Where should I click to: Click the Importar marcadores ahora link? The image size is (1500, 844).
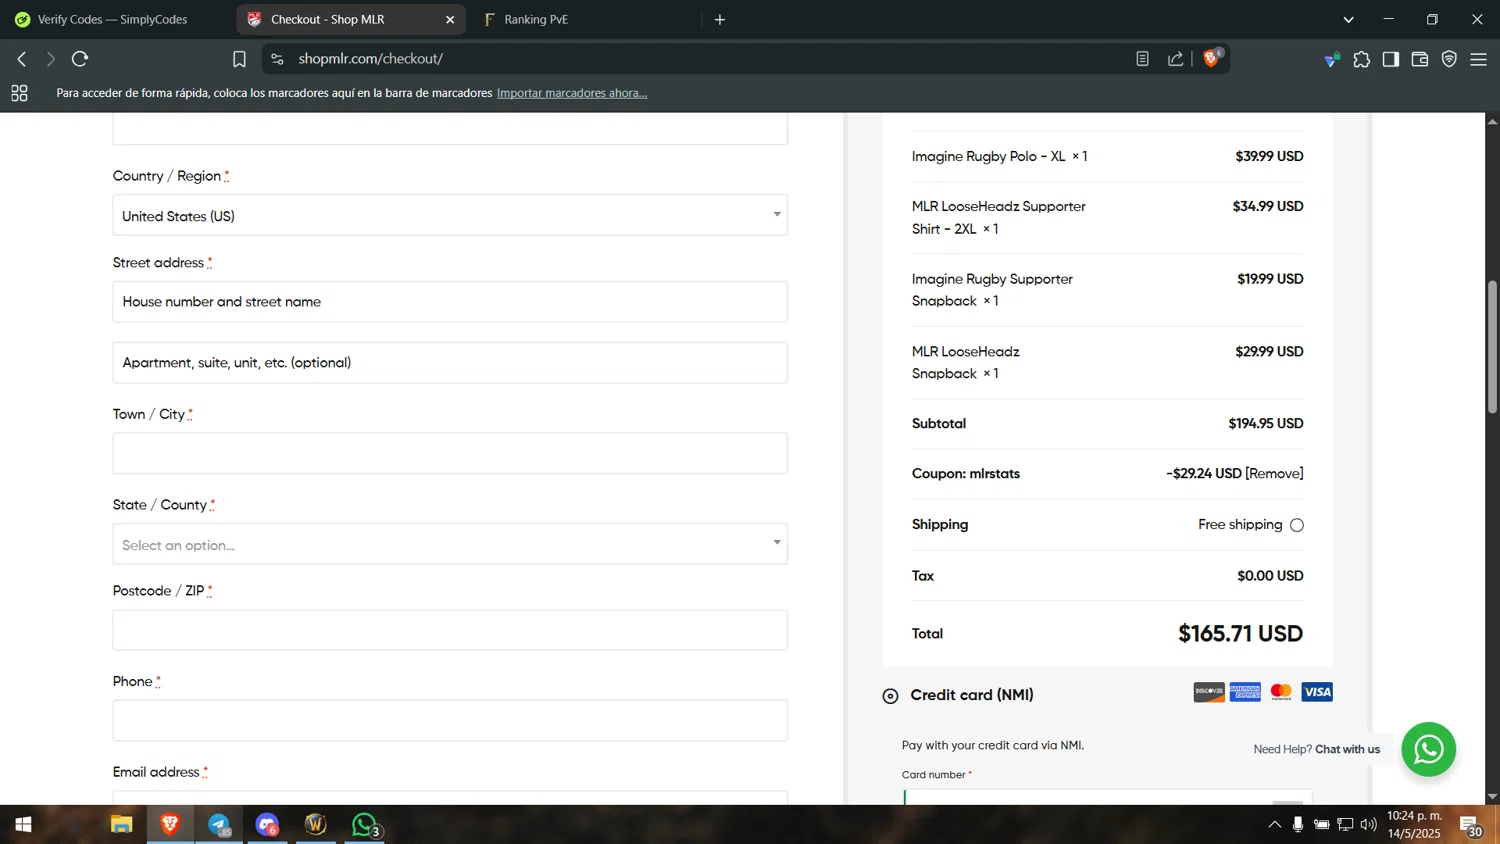(x=572, y=93)
